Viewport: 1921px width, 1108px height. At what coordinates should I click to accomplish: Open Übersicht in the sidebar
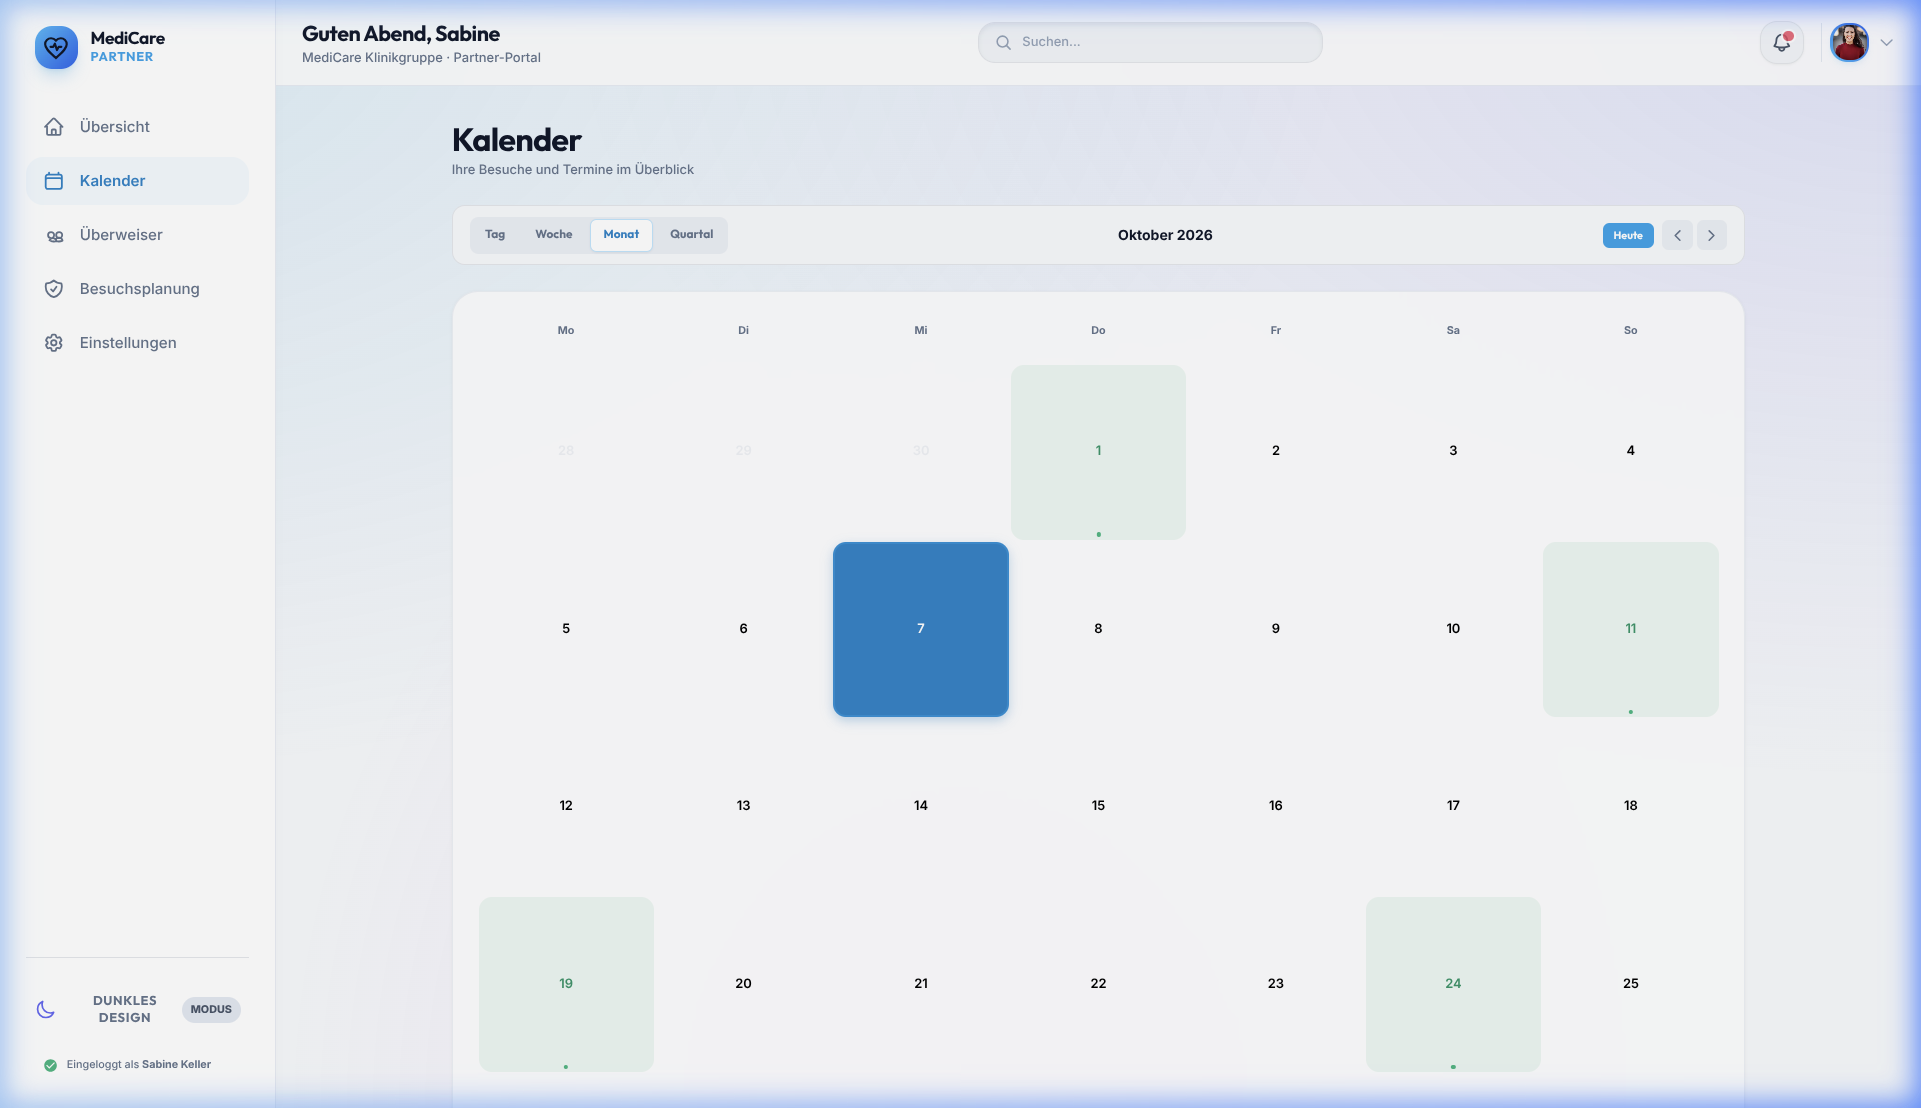pyautogui.click(x=137, y=127)
